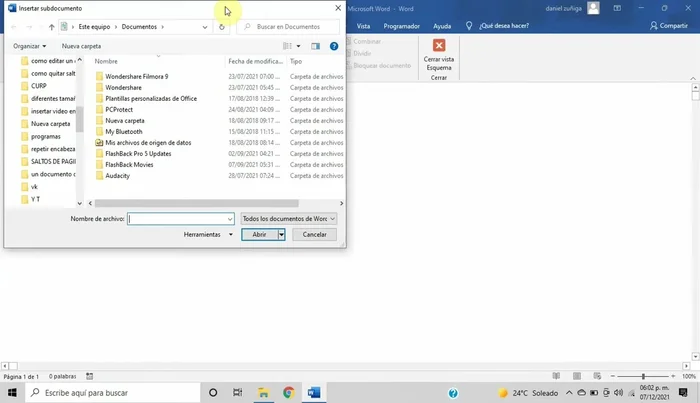700x403 pixels.
Task: Refresh the Documentos folder listing
Action: 221,27
